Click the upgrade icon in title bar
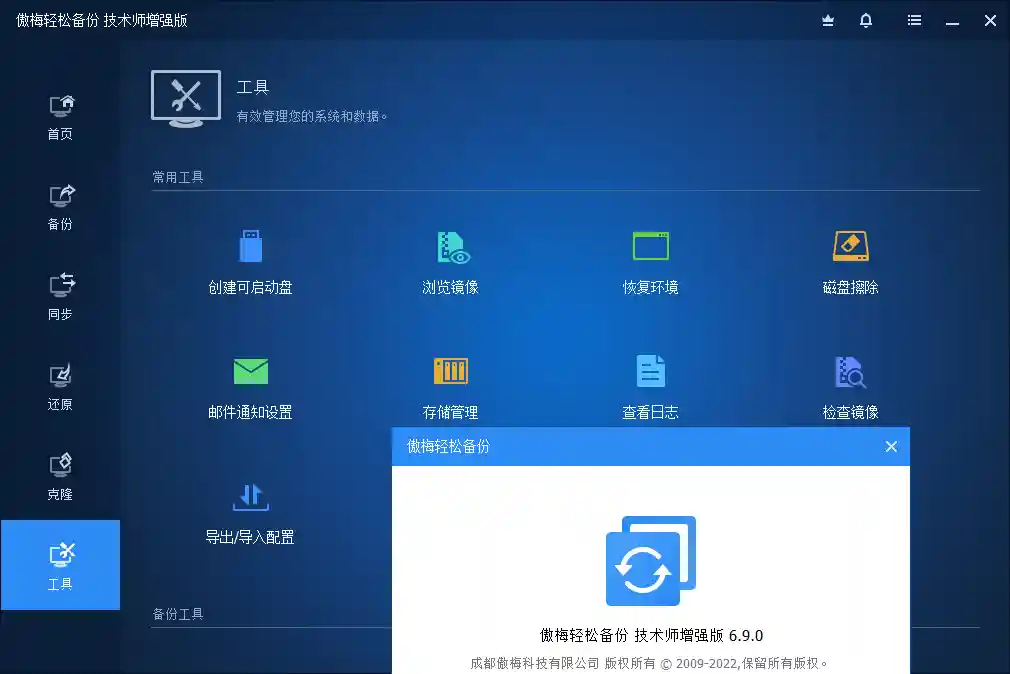This screenshot has width=1010, height=674. pos(827,20)
